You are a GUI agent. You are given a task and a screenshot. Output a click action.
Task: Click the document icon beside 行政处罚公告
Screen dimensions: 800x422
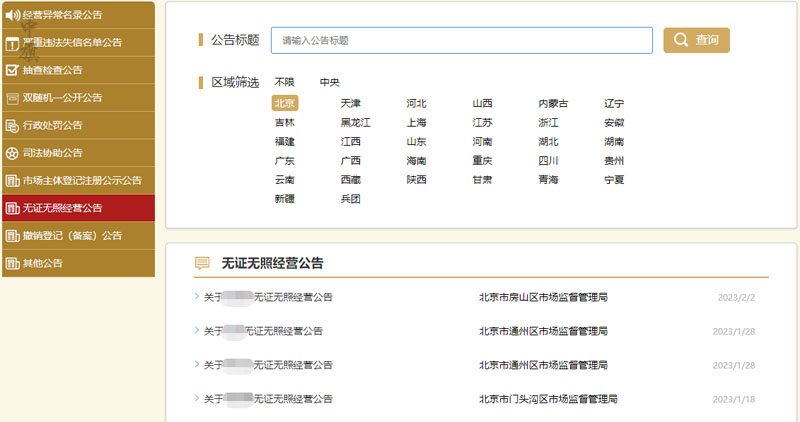pos(12,125)
